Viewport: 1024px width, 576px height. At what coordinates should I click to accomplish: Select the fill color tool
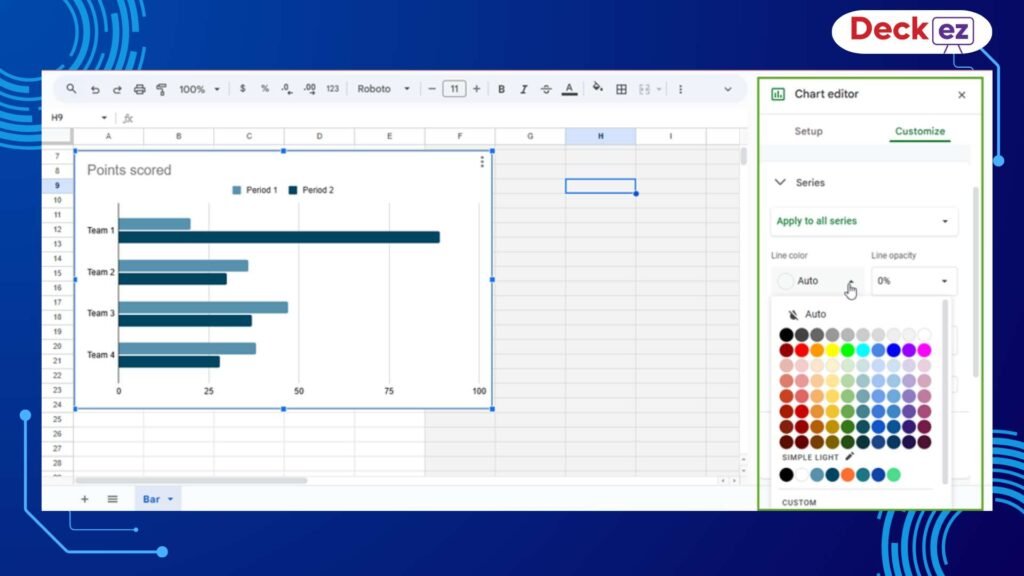coord(597,89)
